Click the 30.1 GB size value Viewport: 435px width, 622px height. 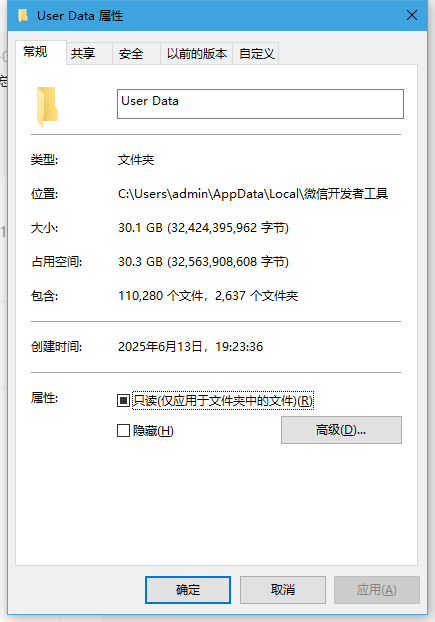pos(203,228)
